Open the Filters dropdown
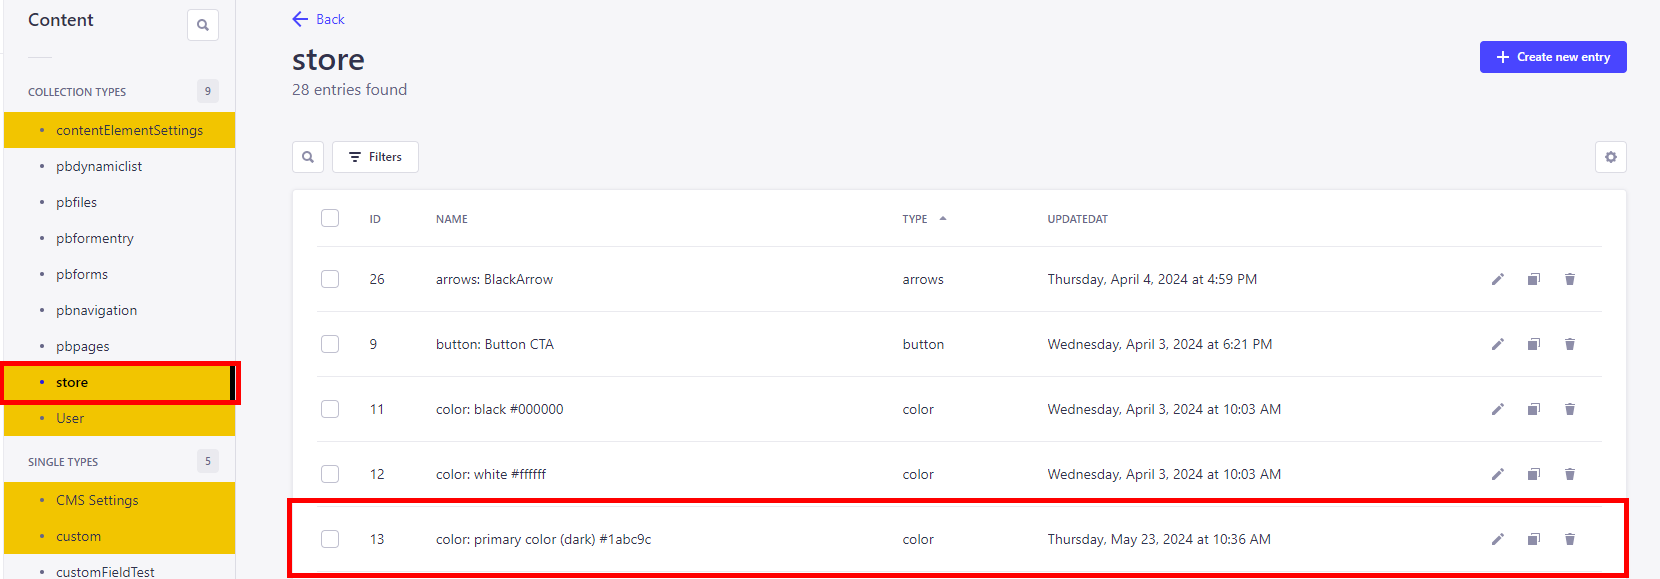The height and width of the screenshot is (579, 1660). coord(375,157)
